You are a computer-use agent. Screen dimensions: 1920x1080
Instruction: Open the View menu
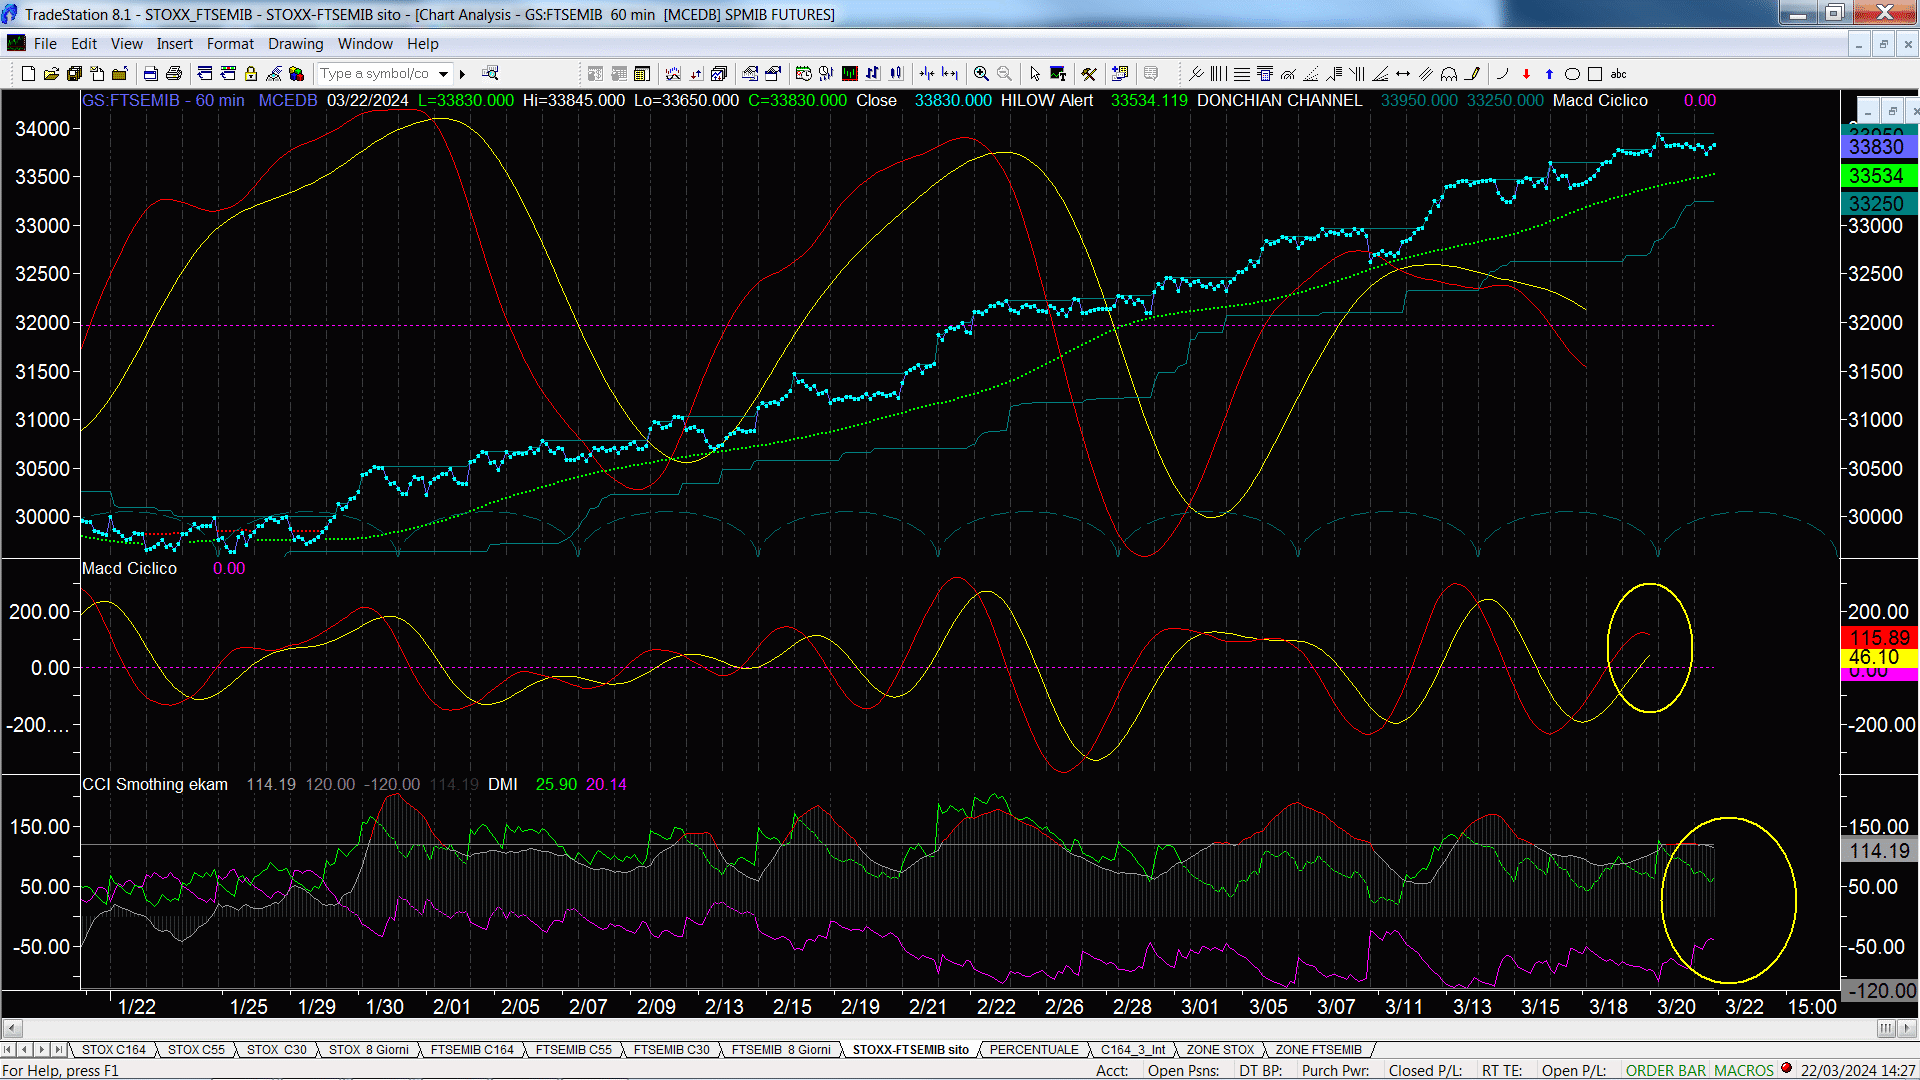[127, 44]
